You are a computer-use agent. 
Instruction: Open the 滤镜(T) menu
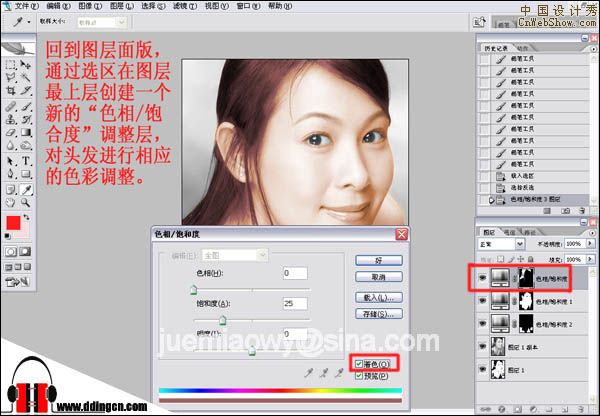point(185,6)
